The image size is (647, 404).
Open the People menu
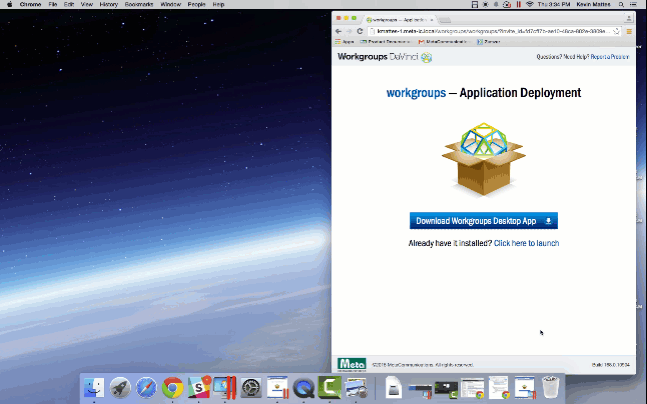tap(196, 4)
